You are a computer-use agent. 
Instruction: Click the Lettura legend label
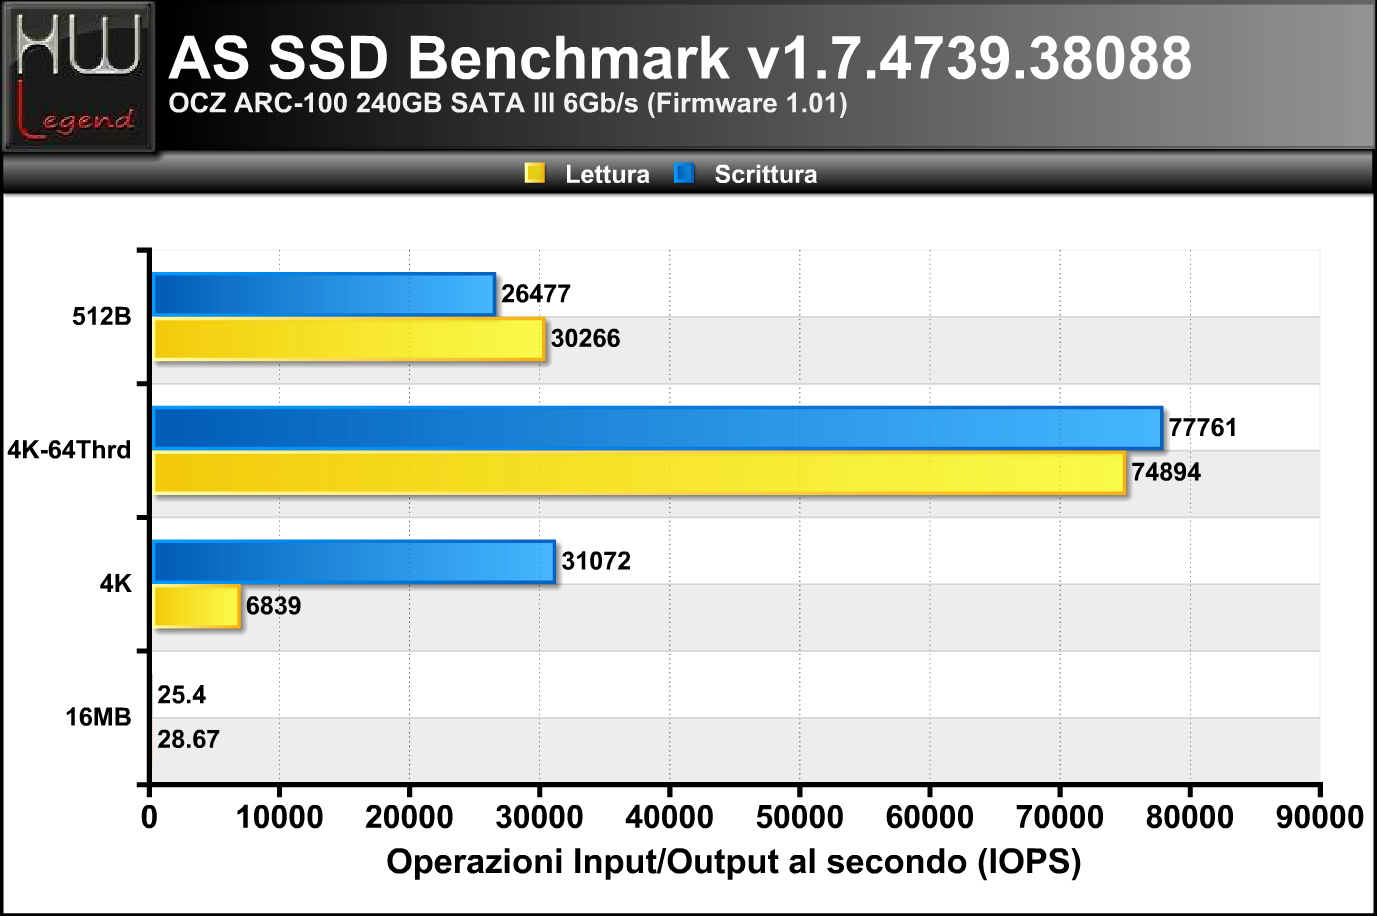point(607,174)
